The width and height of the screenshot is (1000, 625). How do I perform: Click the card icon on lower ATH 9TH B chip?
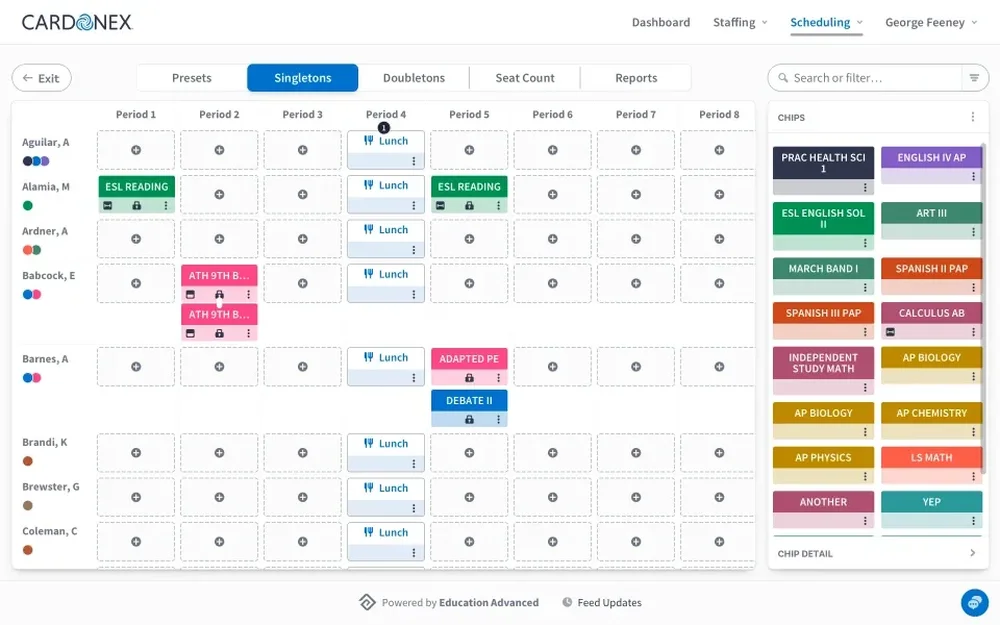coord(190,334)
